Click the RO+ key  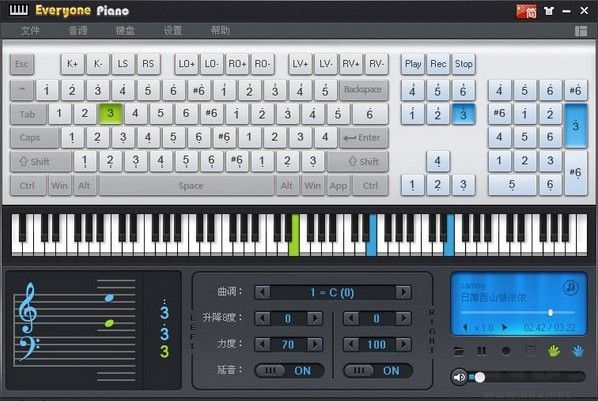tap(237, 64)
